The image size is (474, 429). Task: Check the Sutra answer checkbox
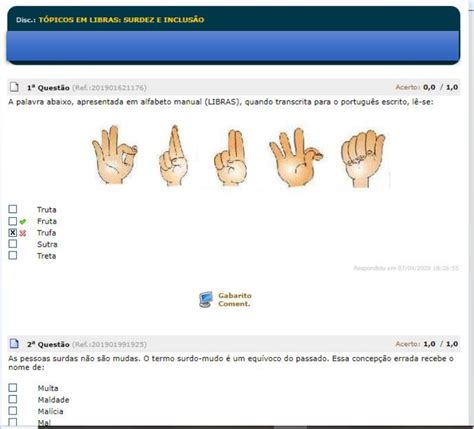pos(13,244)
